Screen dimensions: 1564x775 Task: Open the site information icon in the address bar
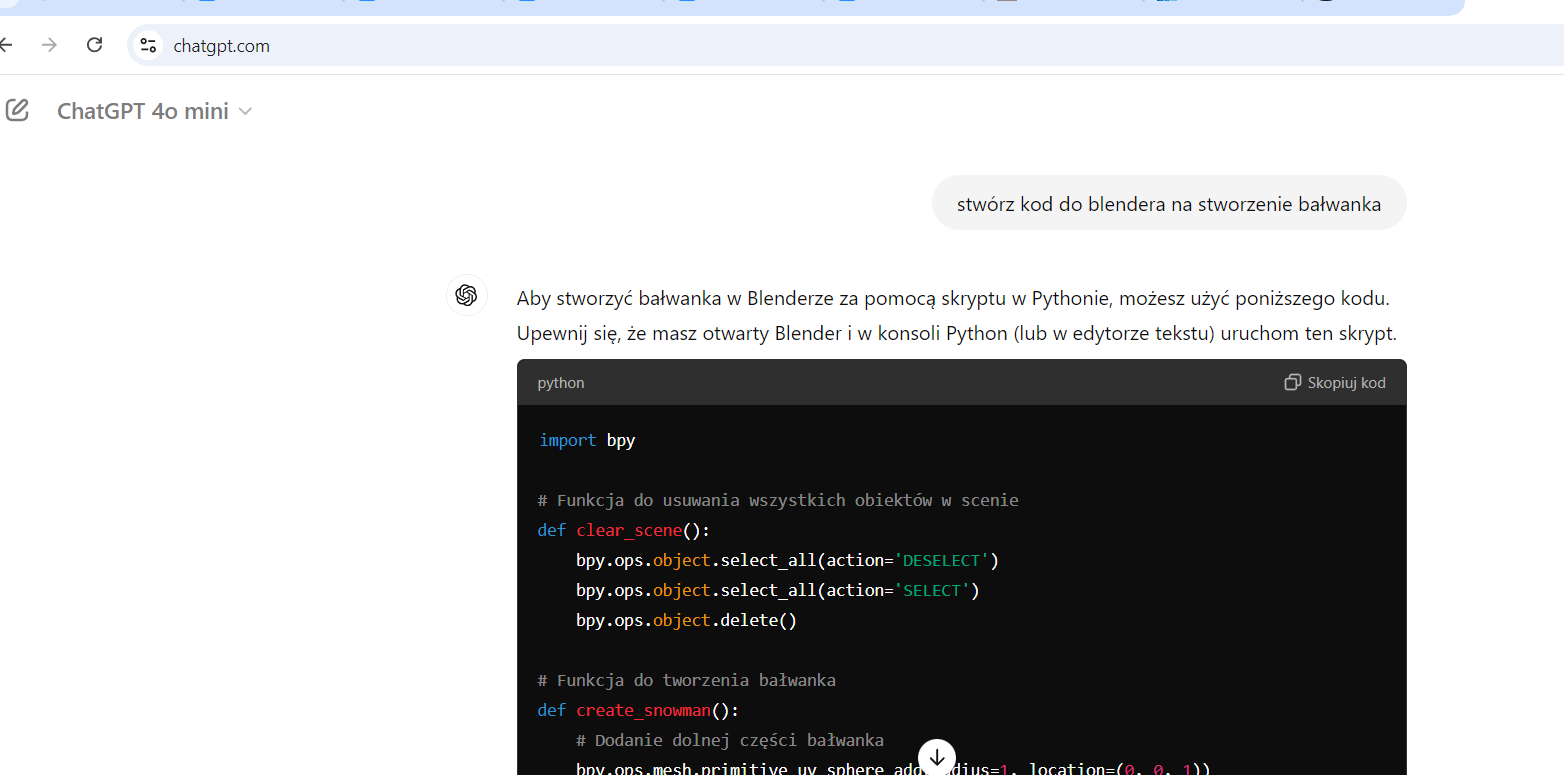coord(148,45)
